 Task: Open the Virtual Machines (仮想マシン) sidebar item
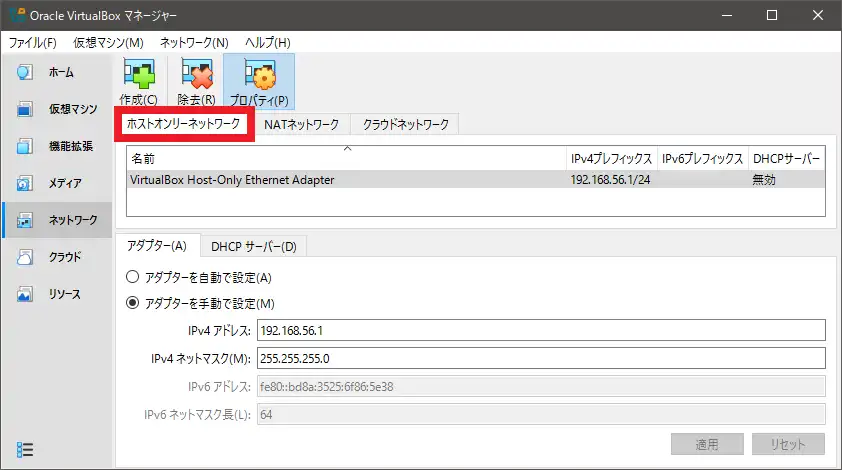(x=57, y=109)
